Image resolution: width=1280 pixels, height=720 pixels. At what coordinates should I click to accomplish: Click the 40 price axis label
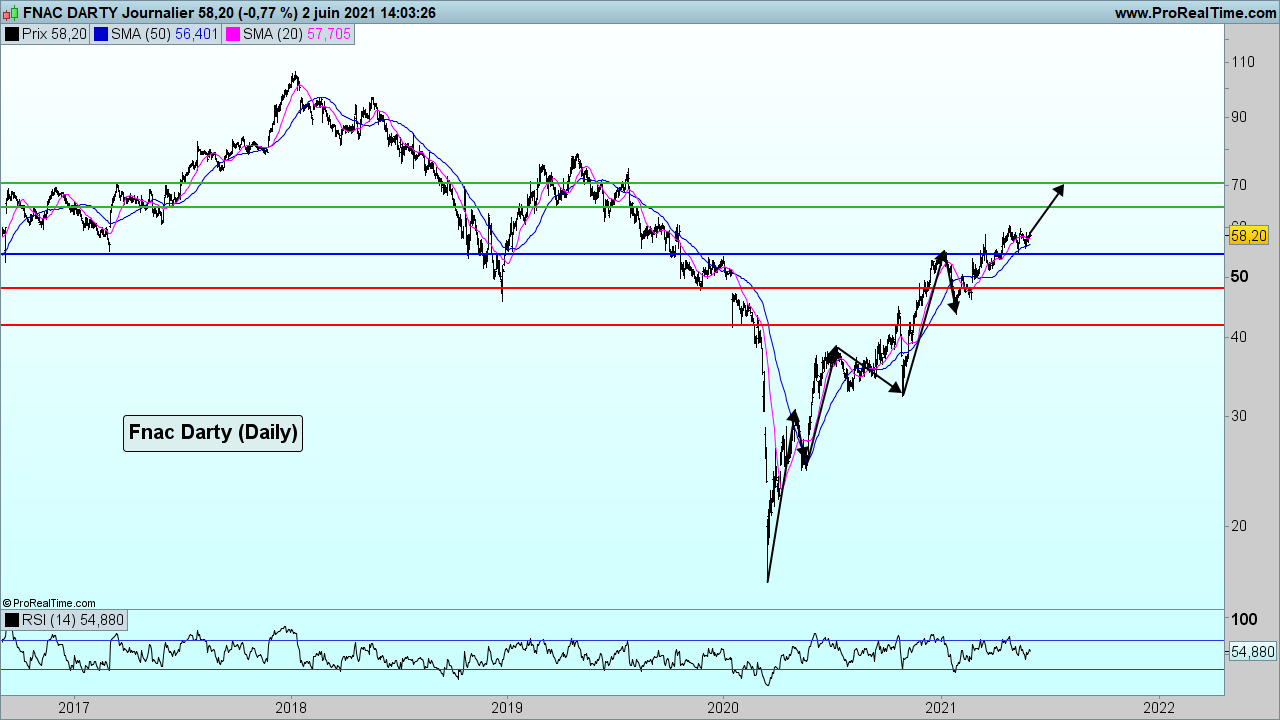click(x=1239, y=337)
